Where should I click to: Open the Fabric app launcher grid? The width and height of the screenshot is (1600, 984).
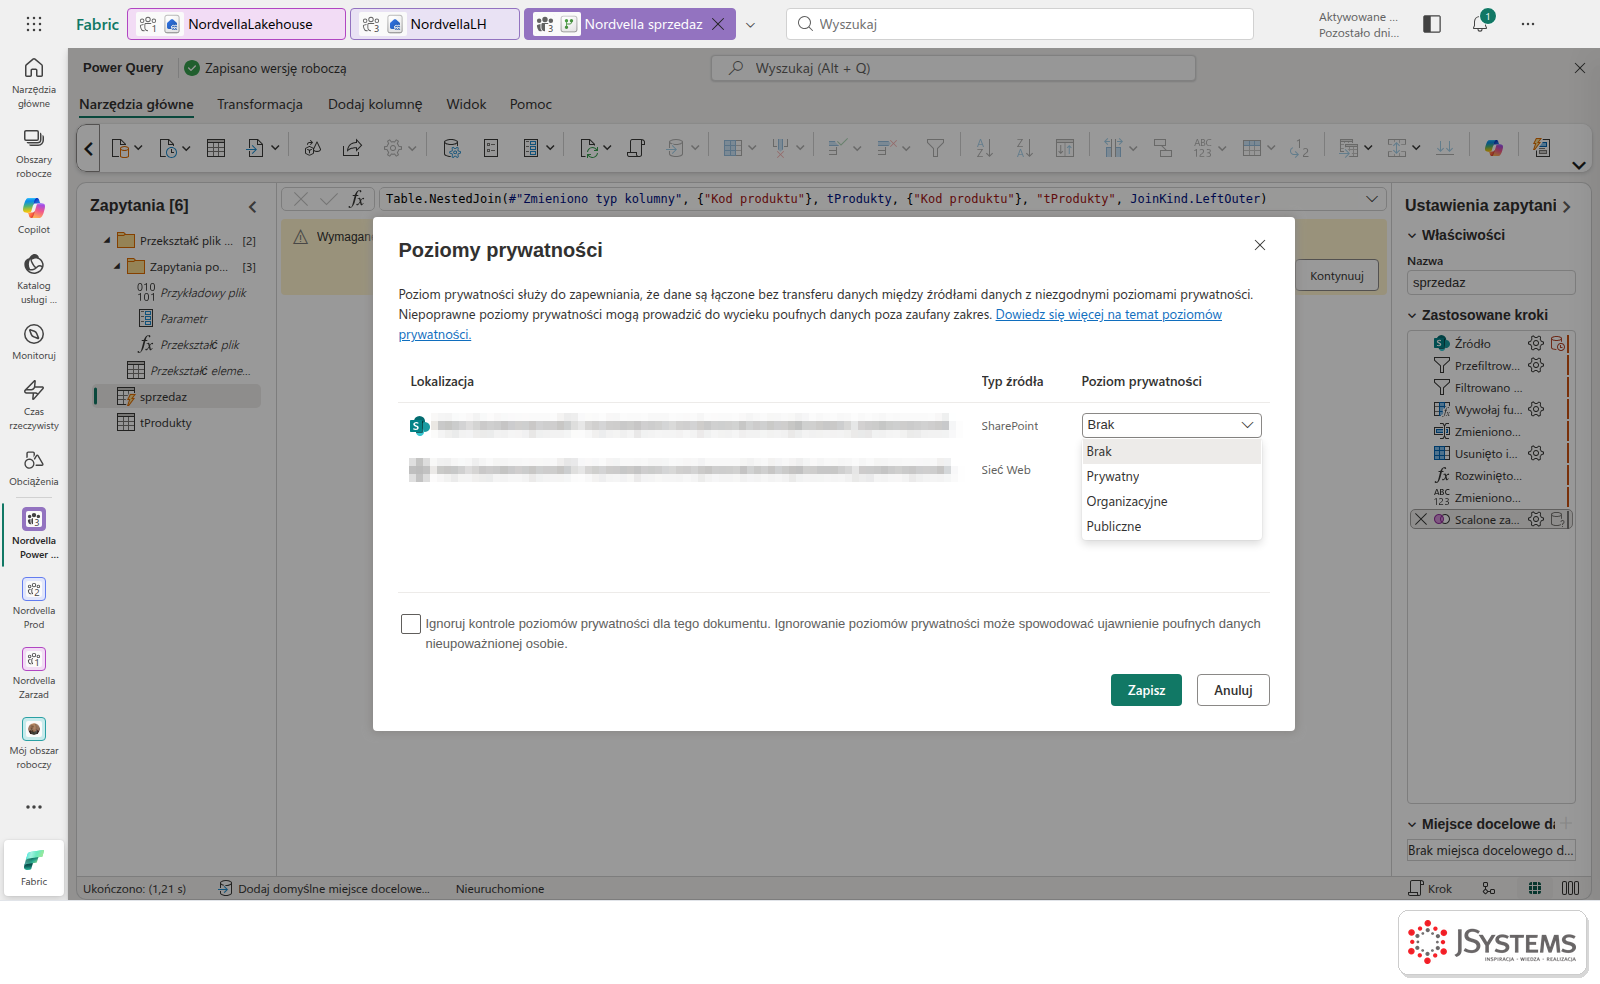(34, 24)
